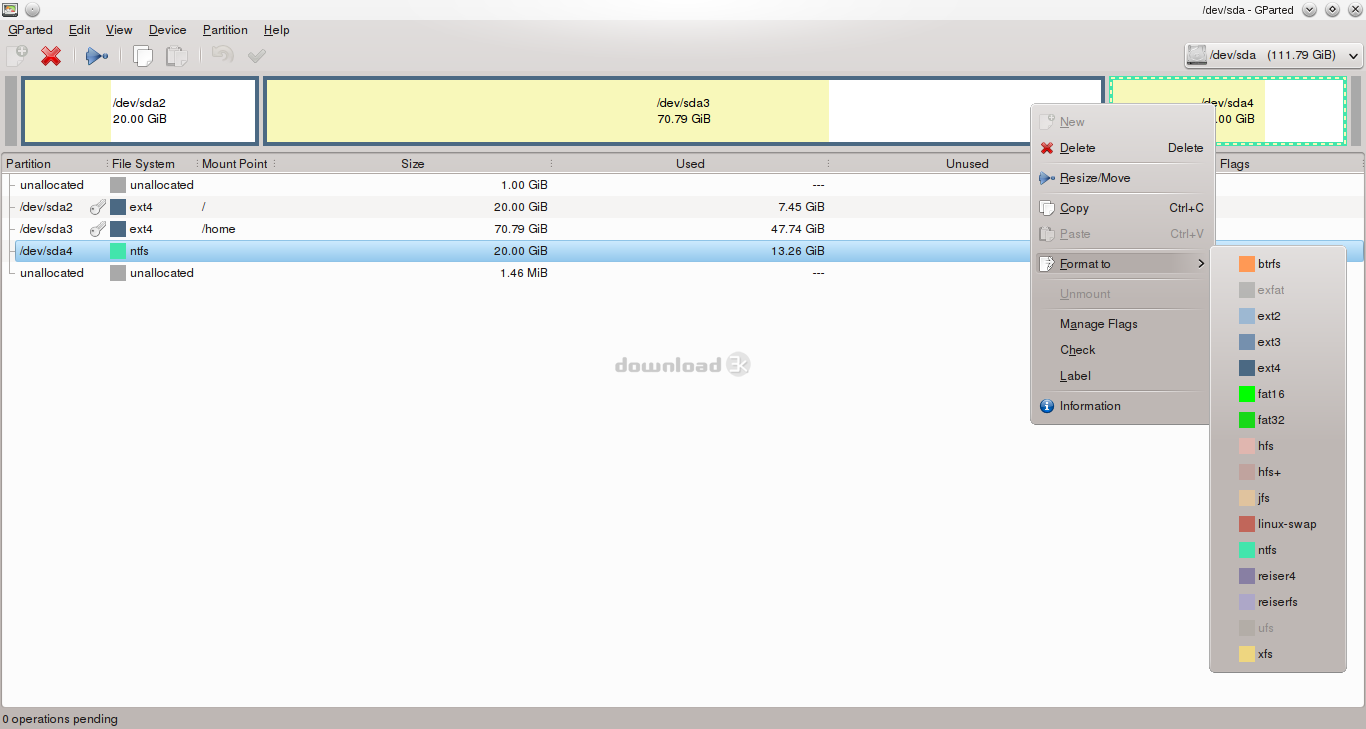
Task: Click the Information icon in context menu
Action: tap(1047, 406)
